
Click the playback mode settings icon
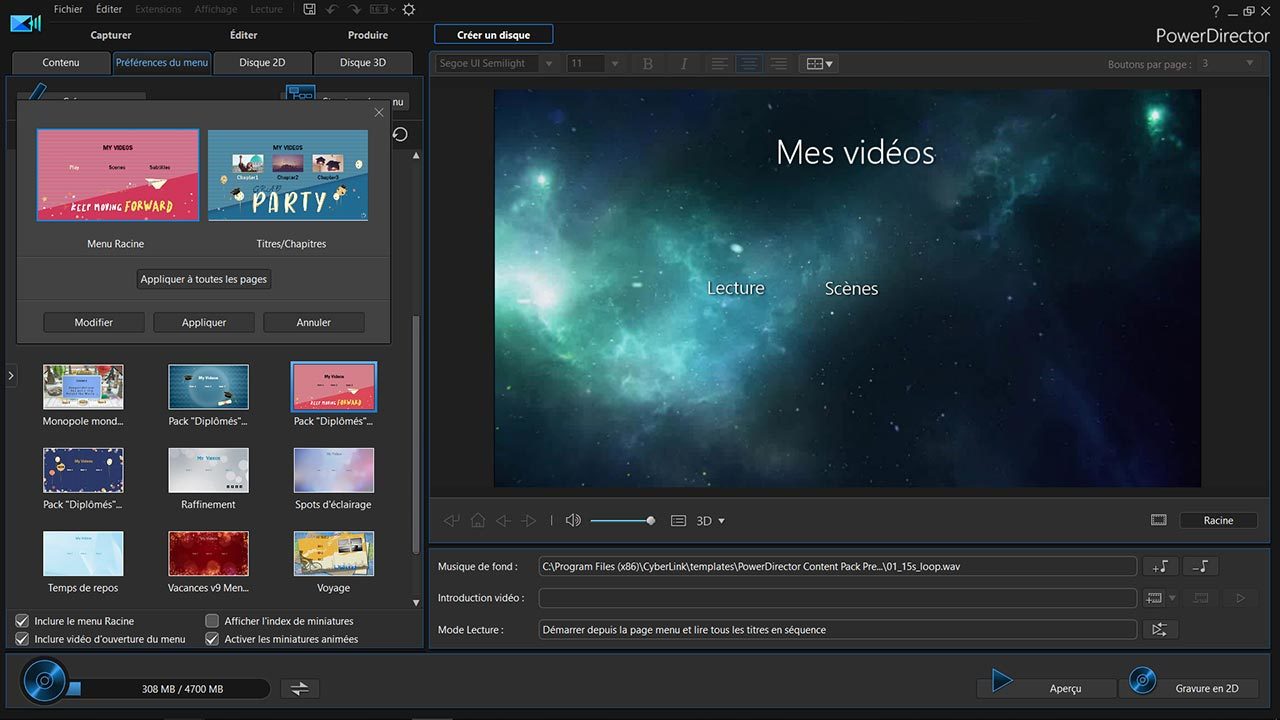[x=1160, y=629]
